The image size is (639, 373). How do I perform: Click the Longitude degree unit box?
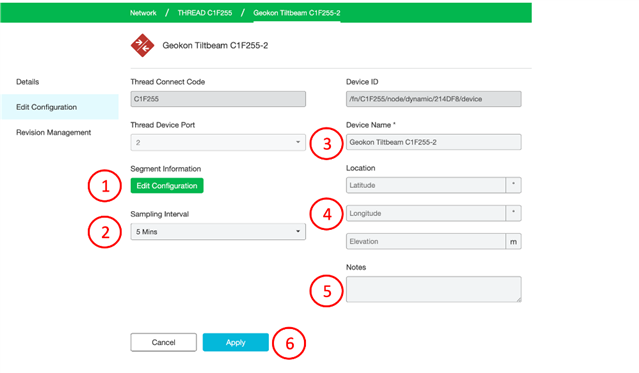(x=513, y=213)
